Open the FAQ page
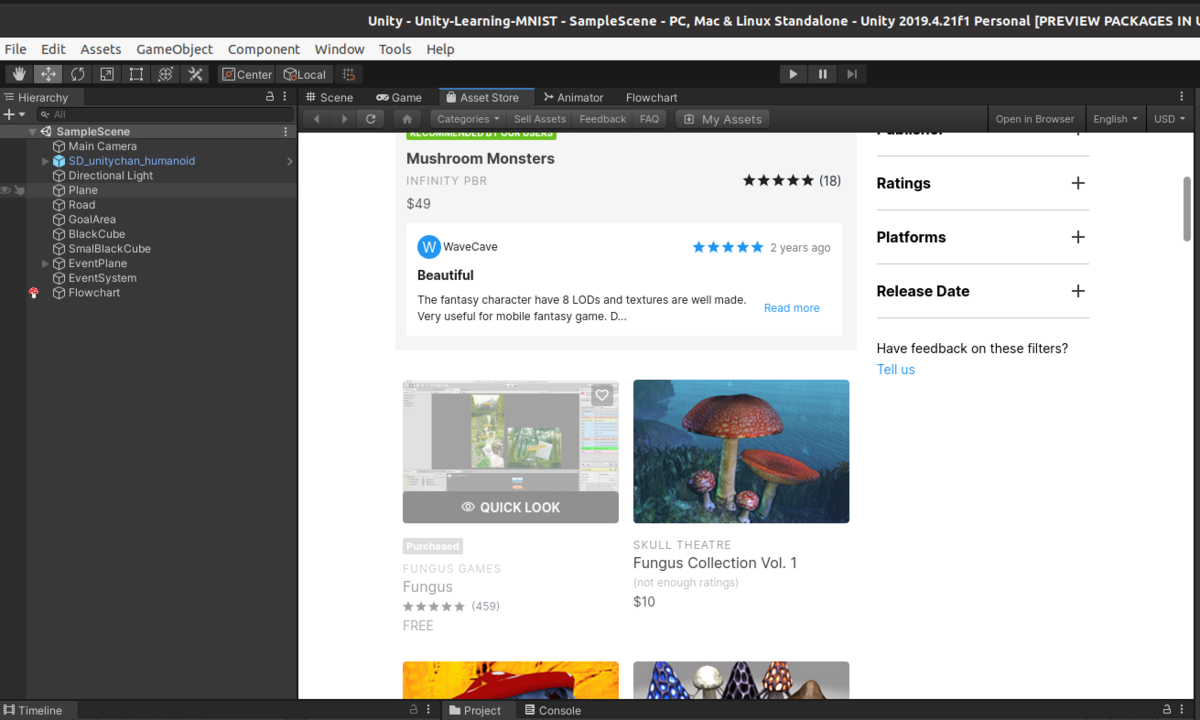The image size is (1200, 720). [x=649, y=119]
